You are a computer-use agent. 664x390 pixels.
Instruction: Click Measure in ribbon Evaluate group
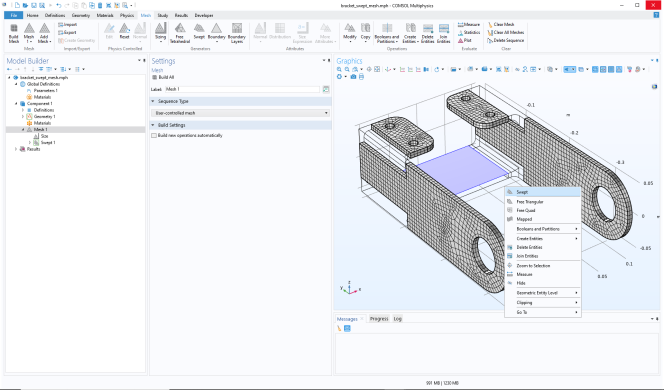pos(468,25)
